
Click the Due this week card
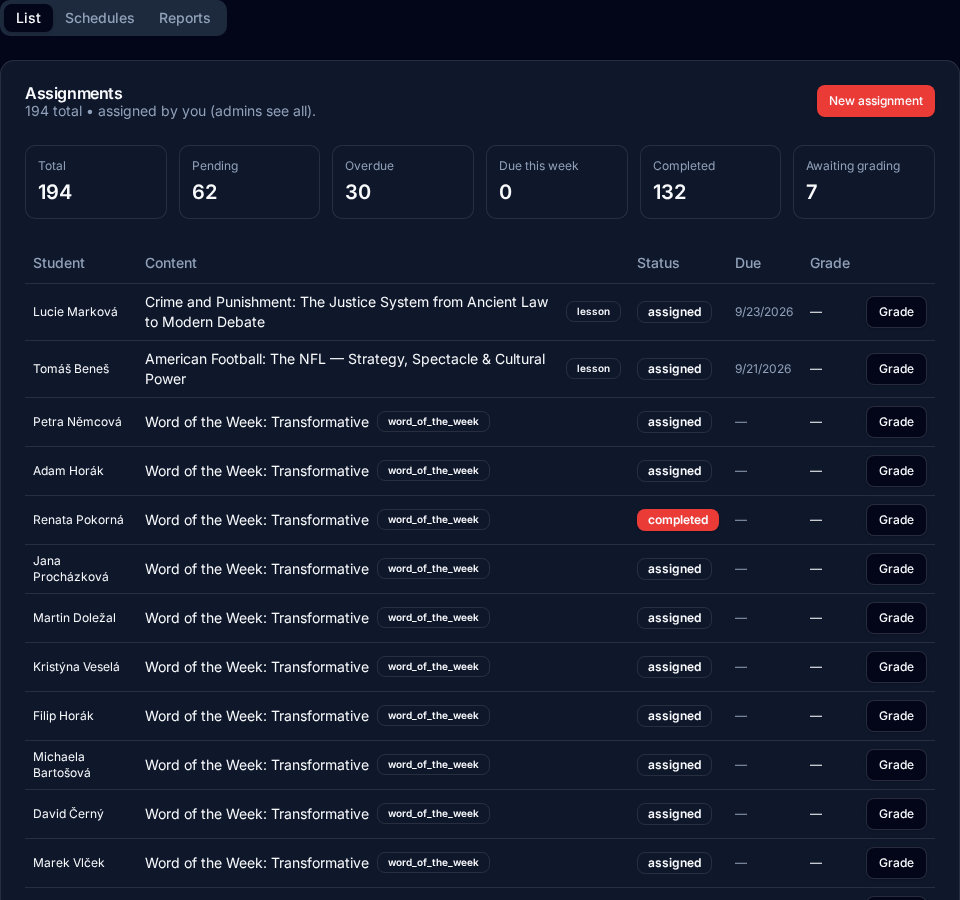tap(557, 182)
